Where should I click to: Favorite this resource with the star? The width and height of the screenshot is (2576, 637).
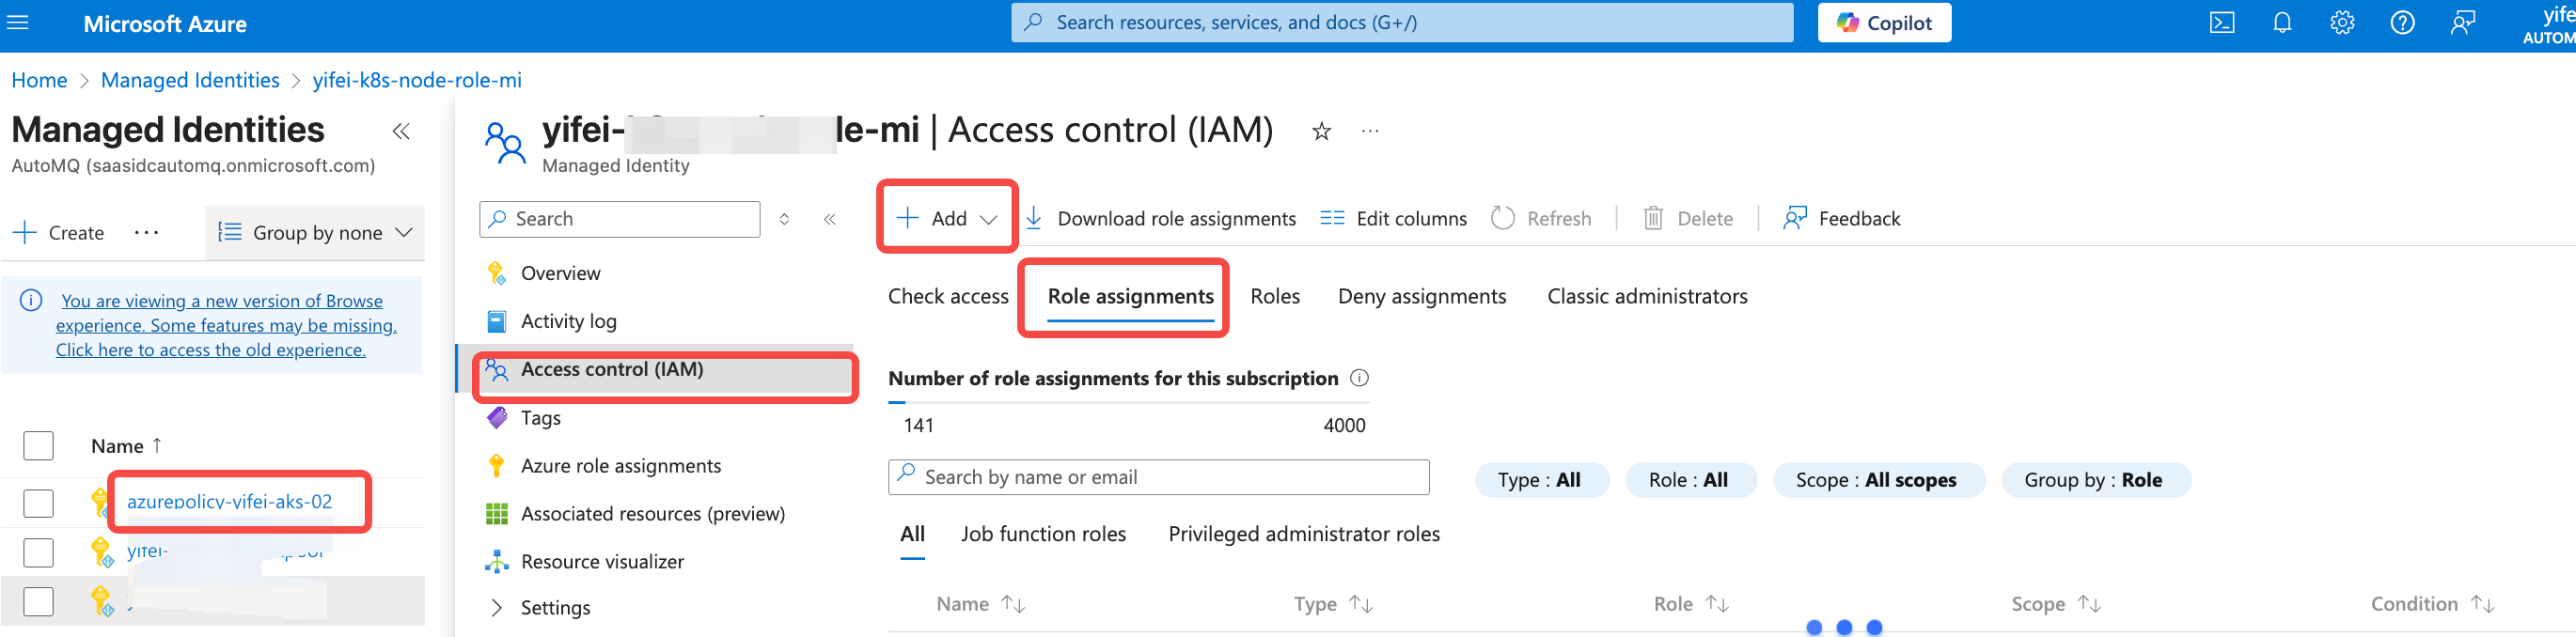[x=1321, y=131]
